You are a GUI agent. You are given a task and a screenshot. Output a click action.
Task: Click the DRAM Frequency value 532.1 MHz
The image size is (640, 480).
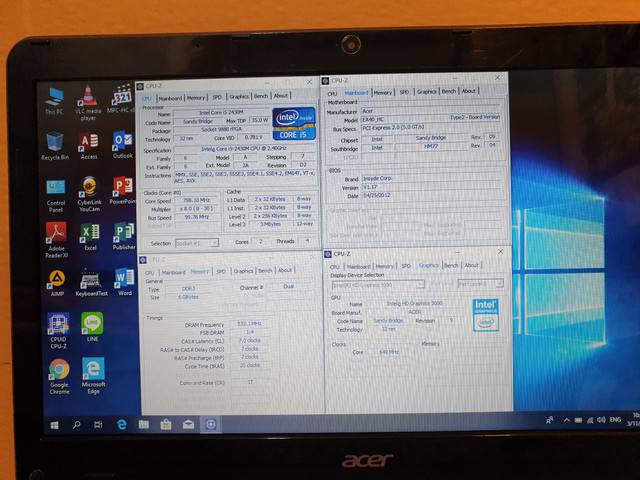click(249, 323)
